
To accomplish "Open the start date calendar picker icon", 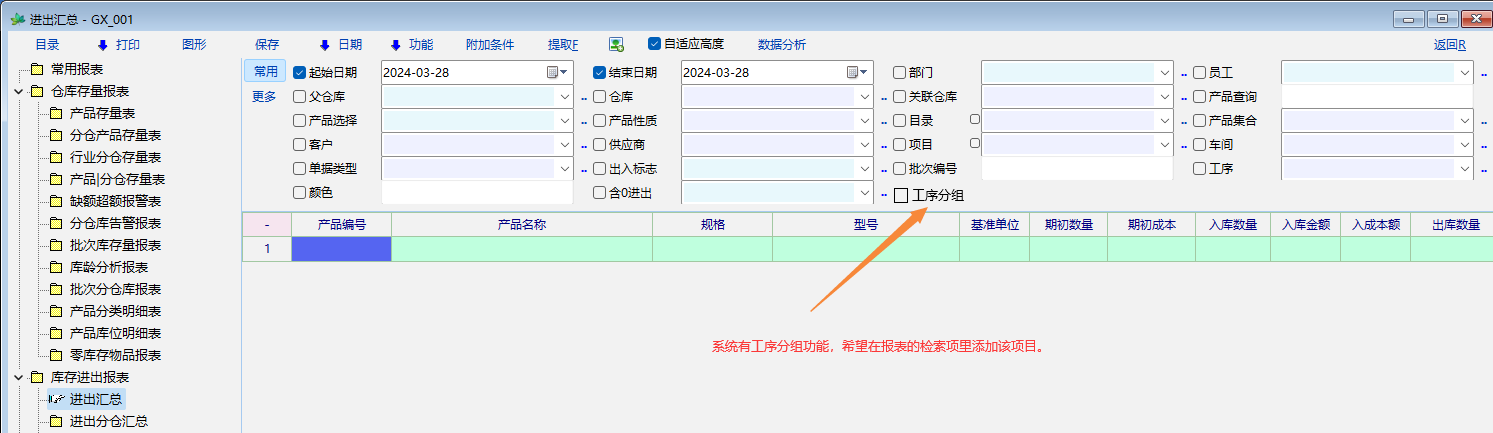I will pyautogui.click(x=552, y=72).
